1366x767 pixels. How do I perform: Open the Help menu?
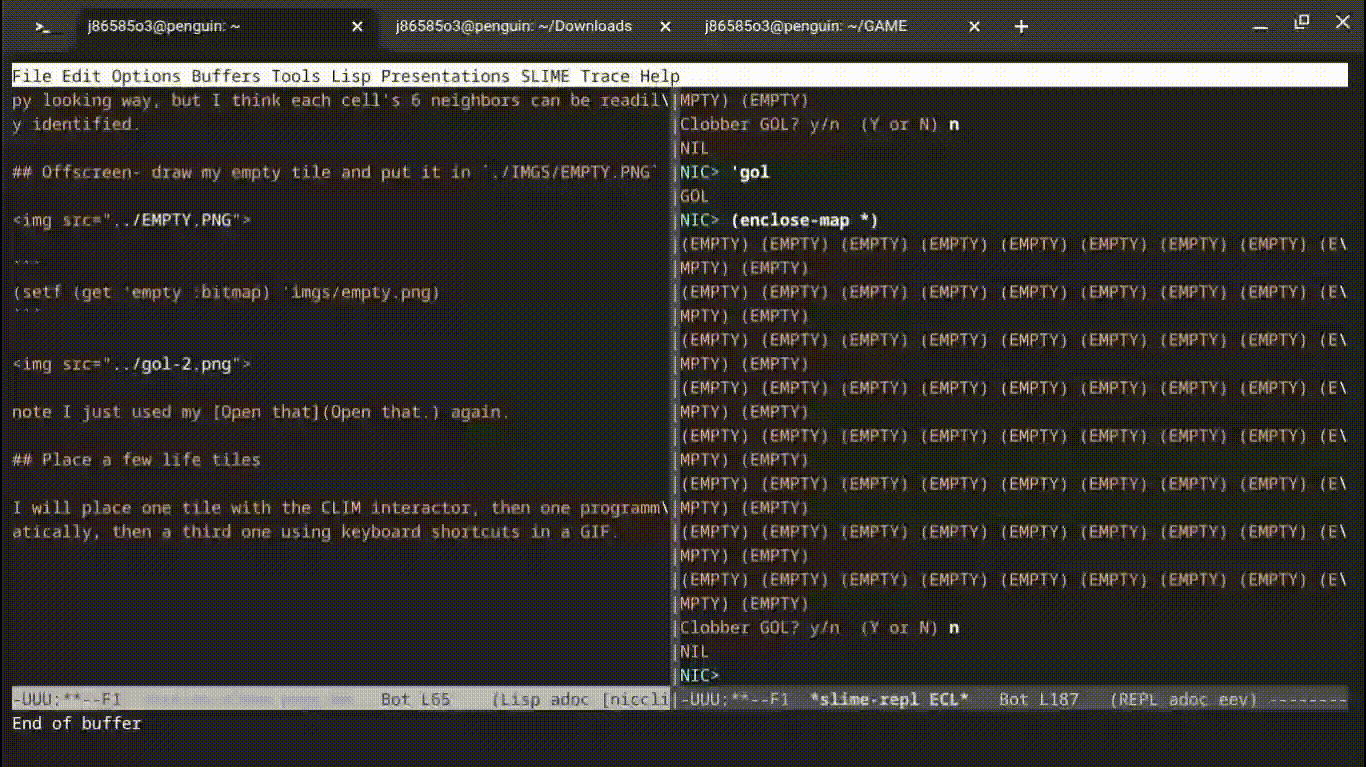point(660,76)
